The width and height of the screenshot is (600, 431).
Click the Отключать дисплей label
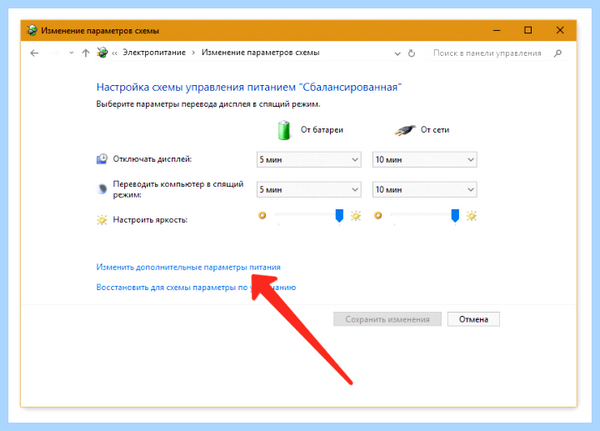[152, 159]
